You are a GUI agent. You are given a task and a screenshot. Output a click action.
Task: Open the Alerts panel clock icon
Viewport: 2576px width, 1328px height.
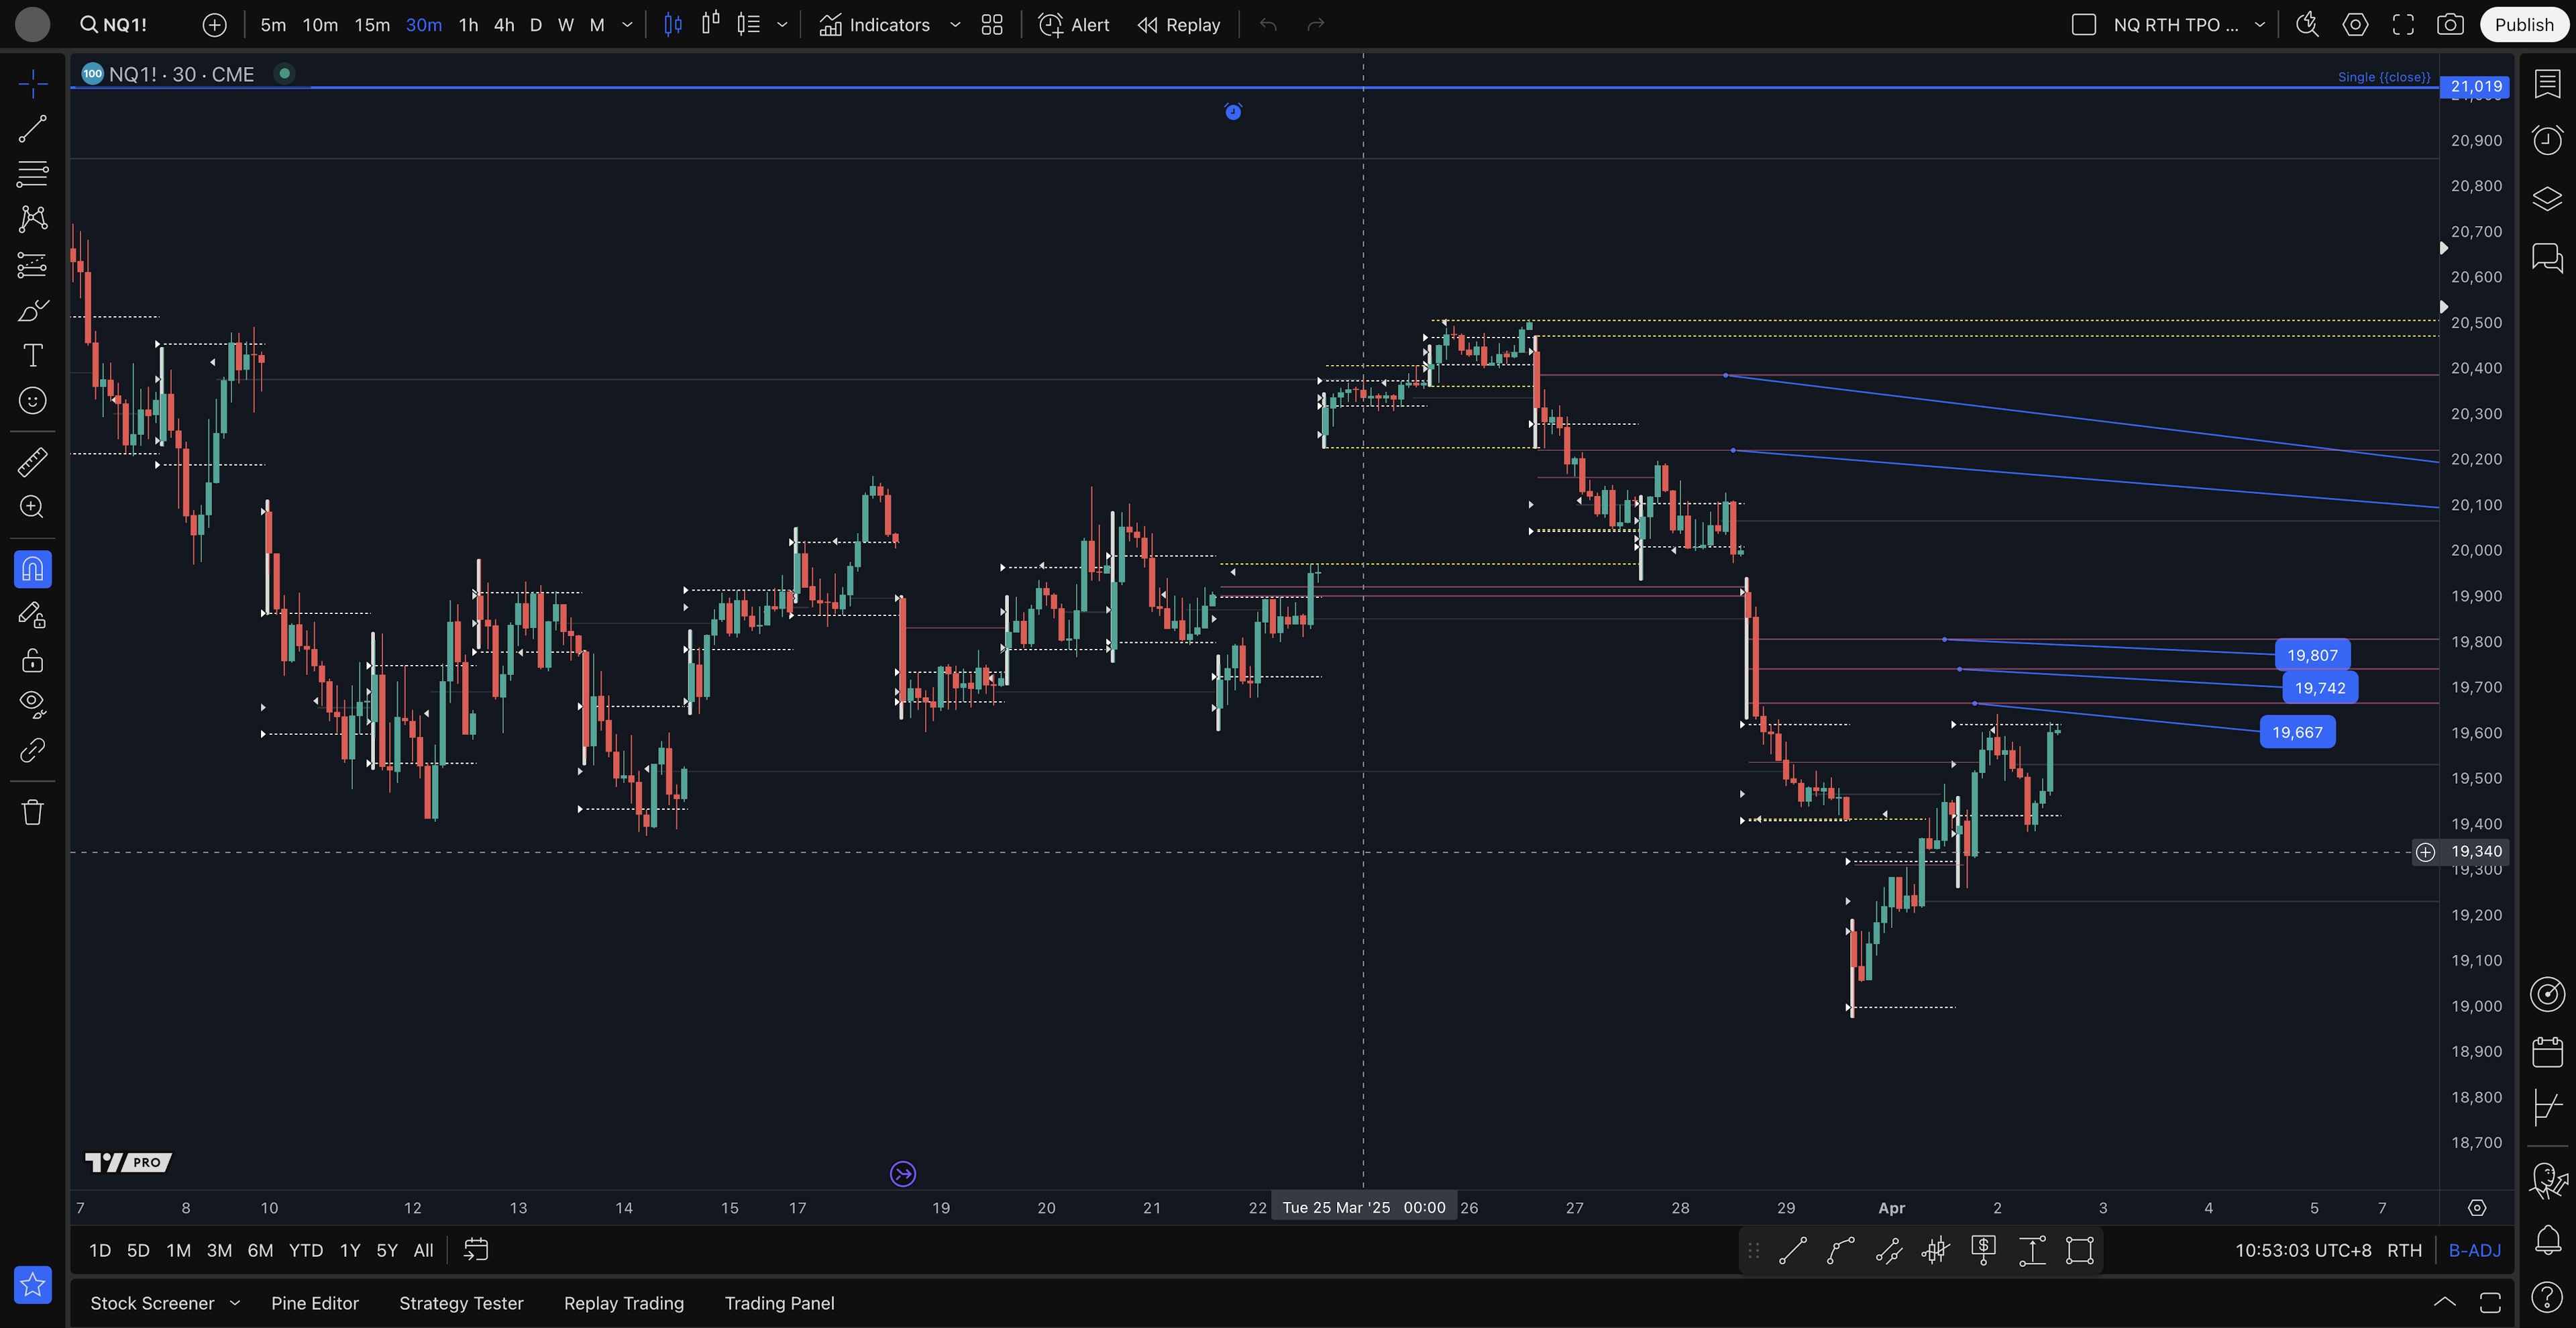[2547, 139]
